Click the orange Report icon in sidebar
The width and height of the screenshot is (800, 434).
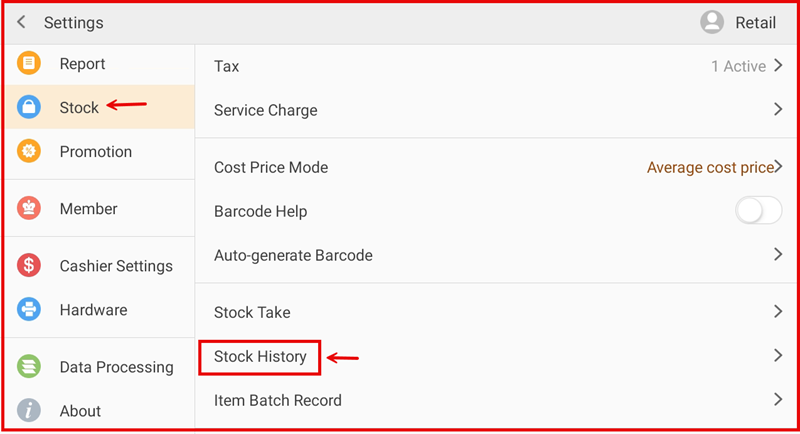click(x=30, y=64)
